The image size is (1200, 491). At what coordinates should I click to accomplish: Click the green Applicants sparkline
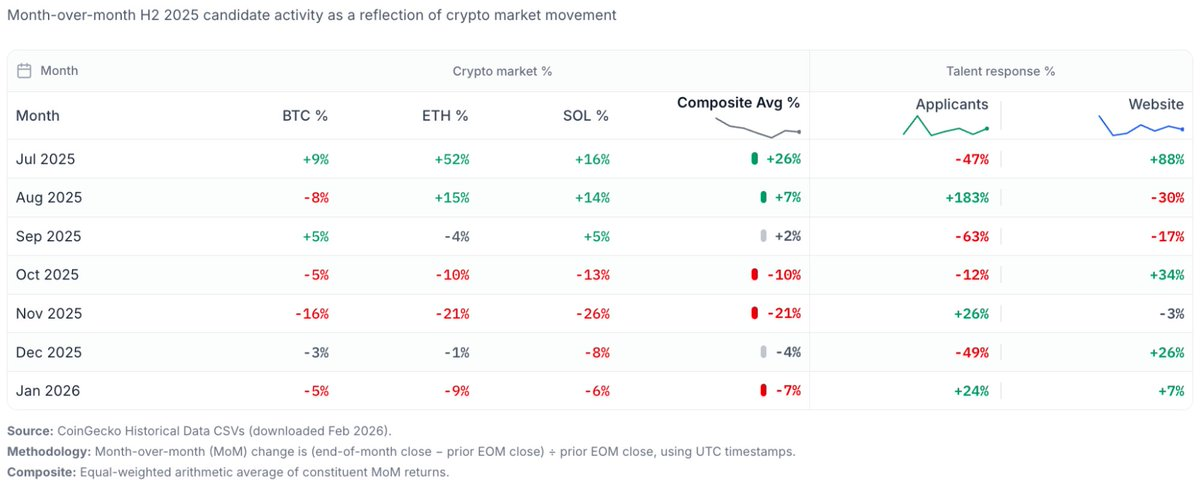tap(945, 127)
